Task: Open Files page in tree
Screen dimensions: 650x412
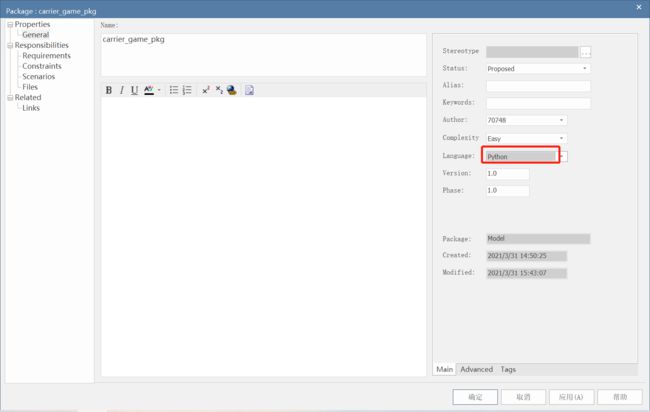Action: pos(30,87)
